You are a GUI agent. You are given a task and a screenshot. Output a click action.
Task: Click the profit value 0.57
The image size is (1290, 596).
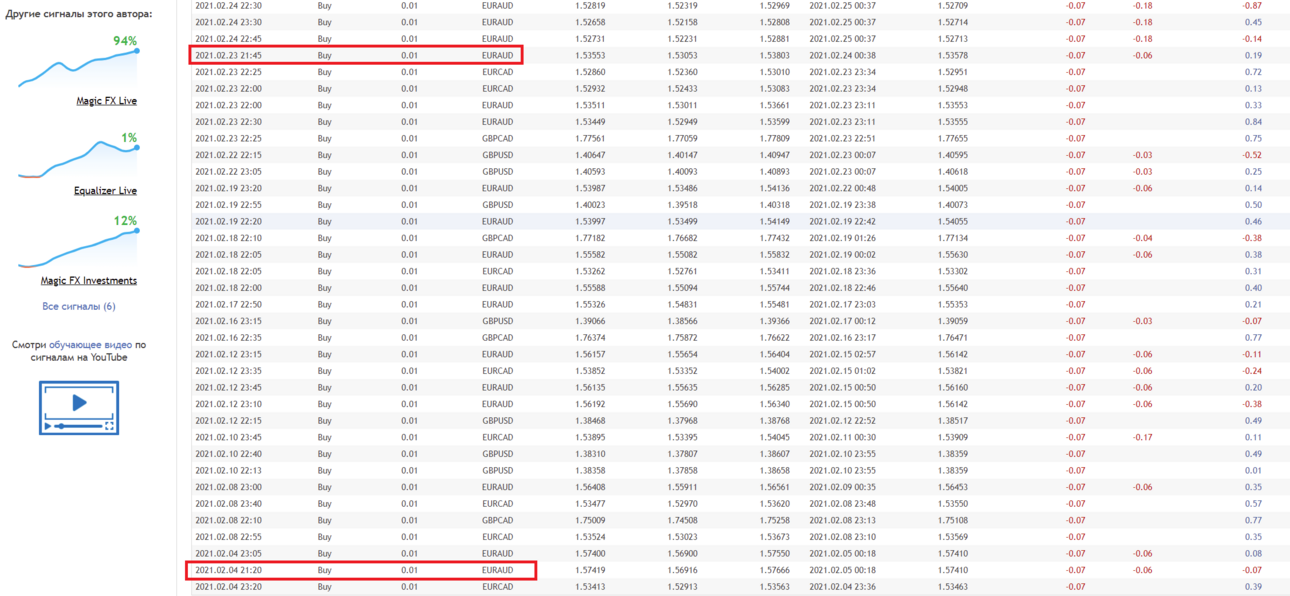(x=1253, y=503)
